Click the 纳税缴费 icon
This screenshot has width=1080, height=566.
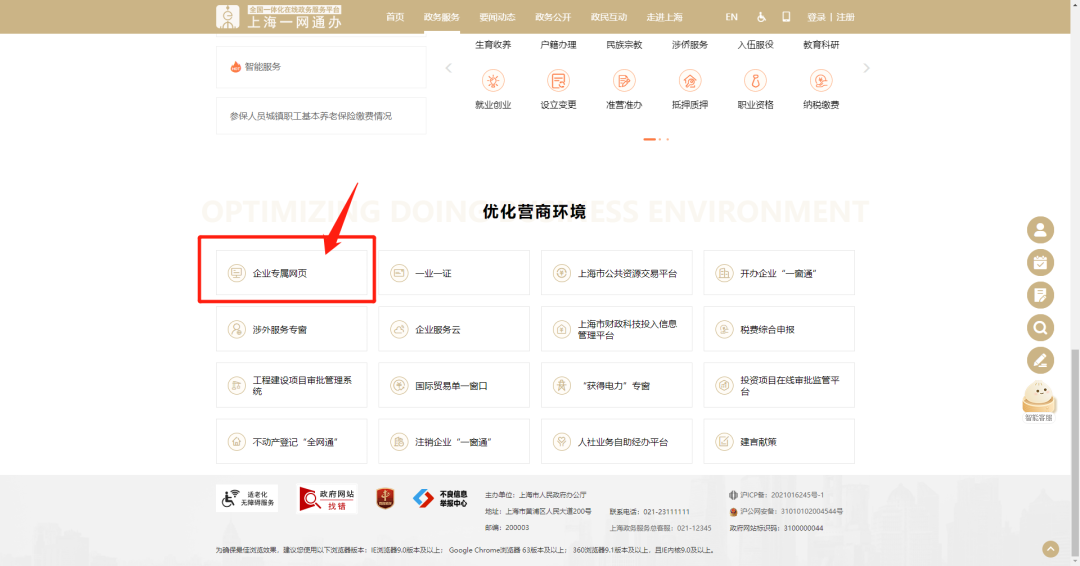[821, 81]
